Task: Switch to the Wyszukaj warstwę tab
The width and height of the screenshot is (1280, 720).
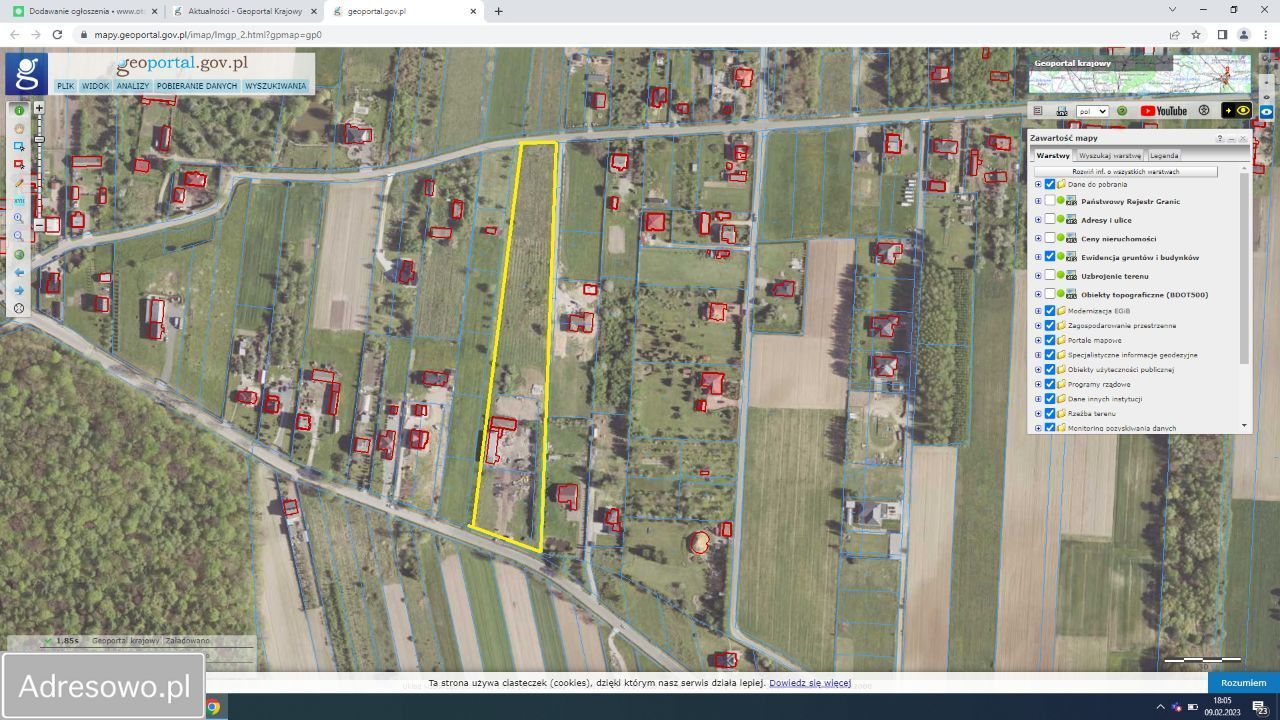Action: pyautogui.click(x=1110, y=155)
